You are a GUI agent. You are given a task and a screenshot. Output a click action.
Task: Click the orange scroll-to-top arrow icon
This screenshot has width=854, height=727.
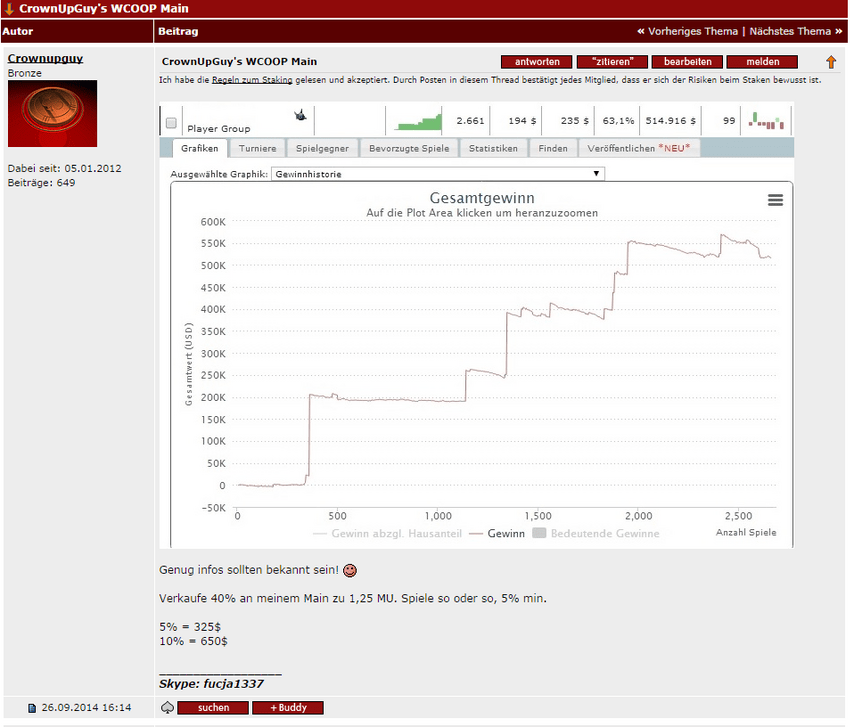(x=831, y=62)
